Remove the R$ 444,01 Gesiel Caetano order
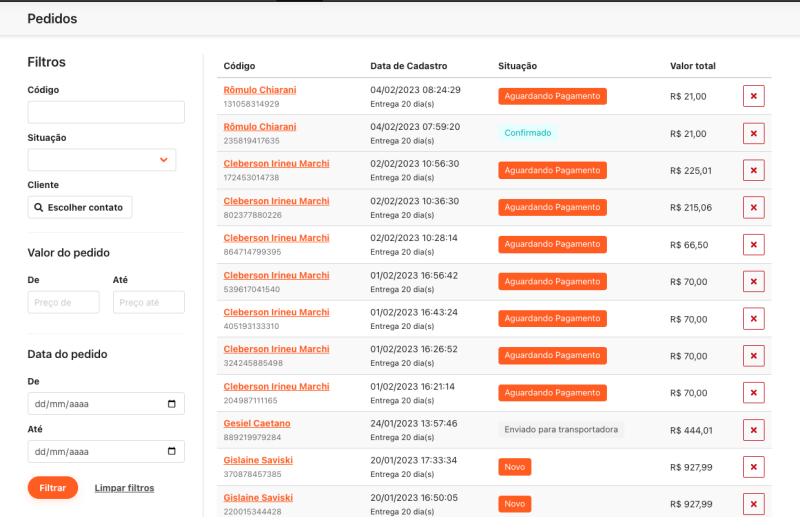 753,430
